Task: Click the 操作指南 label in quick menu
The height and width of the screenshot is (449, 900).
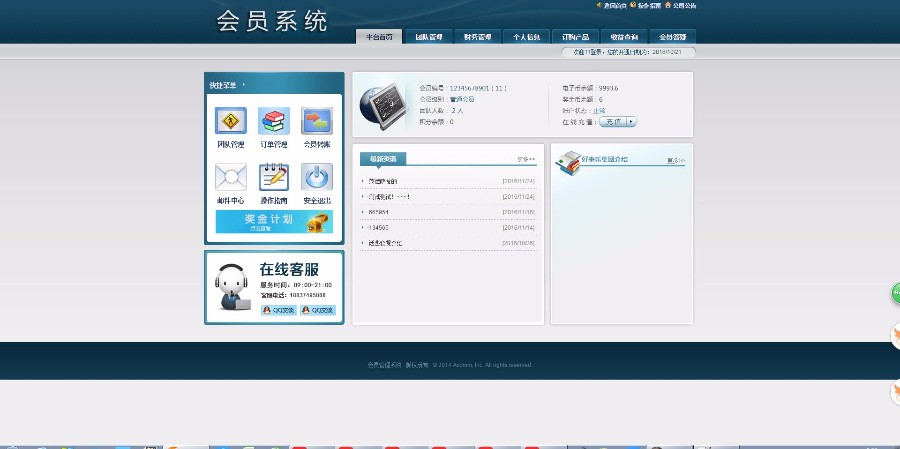Action: point(274,201)
